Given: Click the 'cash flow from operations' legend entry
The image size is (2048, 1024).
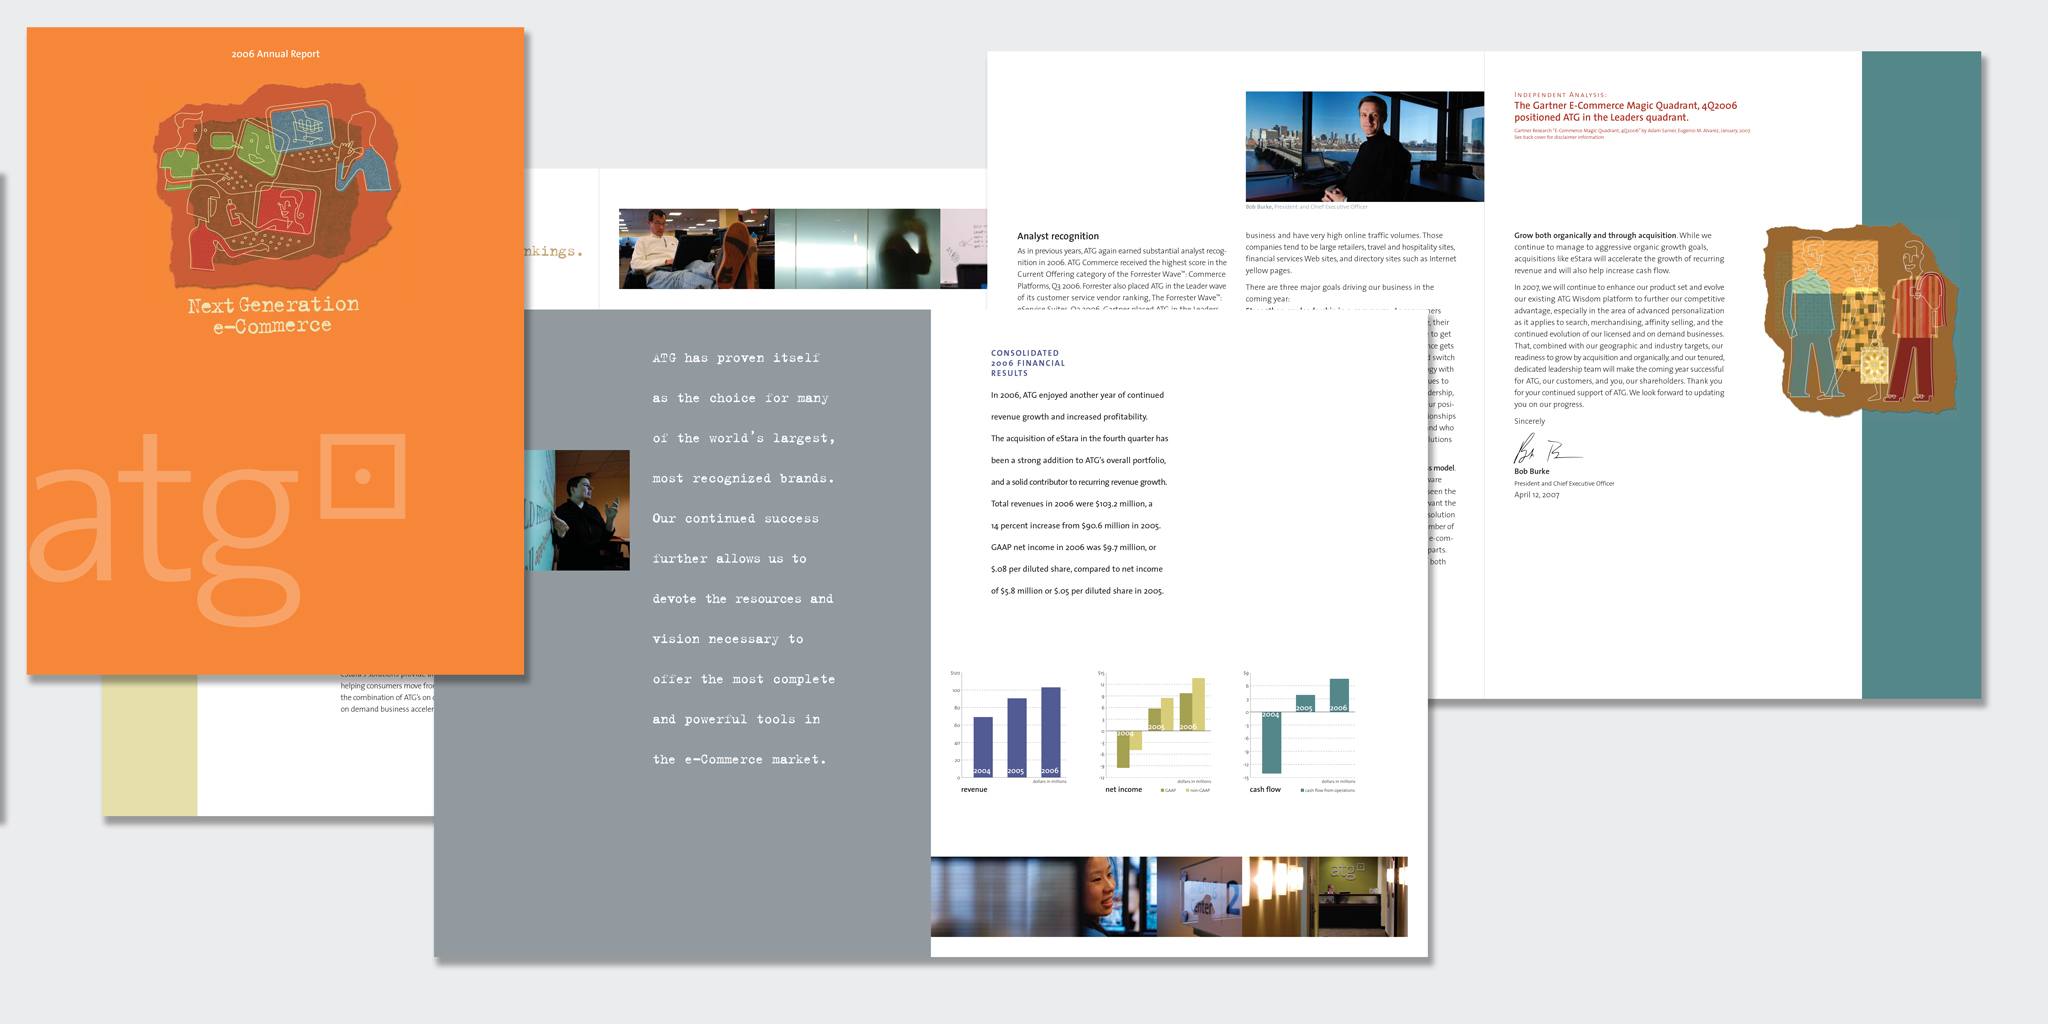Looking at the screenshot, I should point(1328,791).
